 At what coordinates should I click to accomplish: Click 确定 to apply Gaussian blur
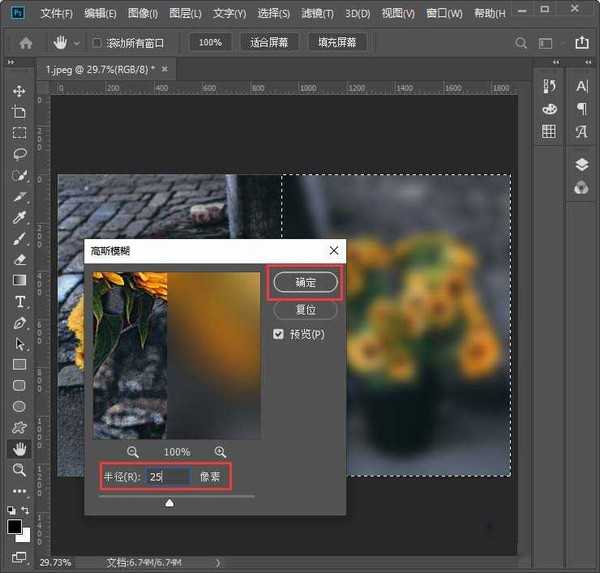306,283
